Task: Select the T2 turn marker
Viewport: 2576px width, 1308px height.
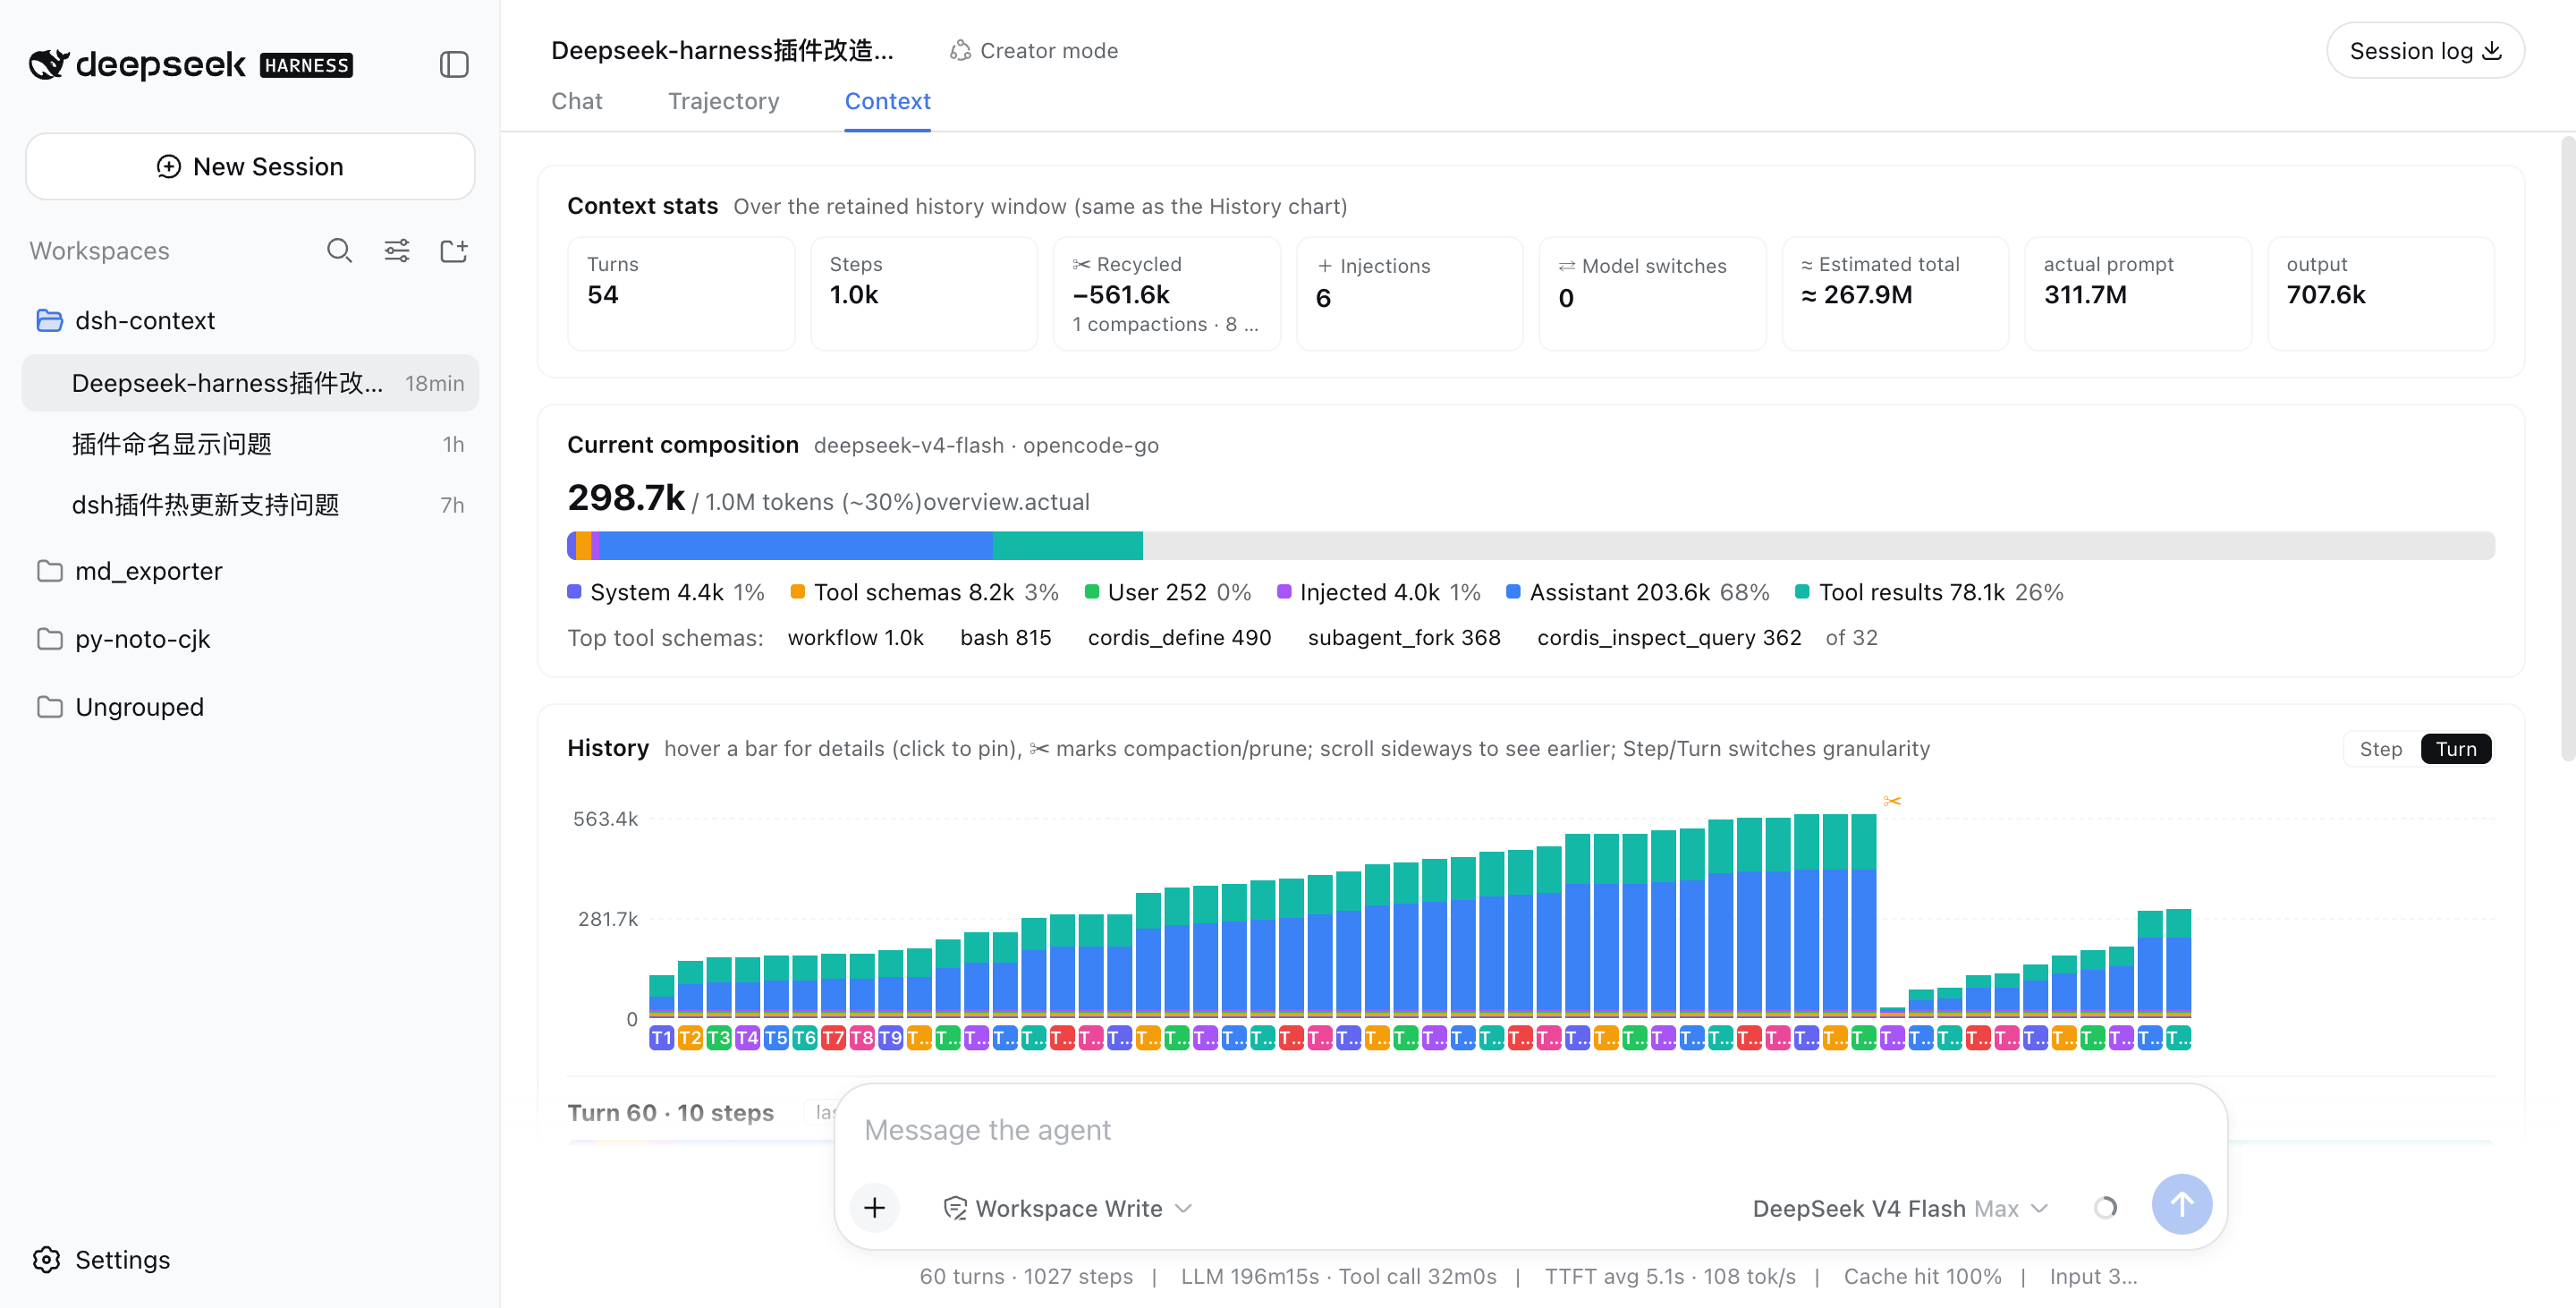Action: click(690, 1037)
